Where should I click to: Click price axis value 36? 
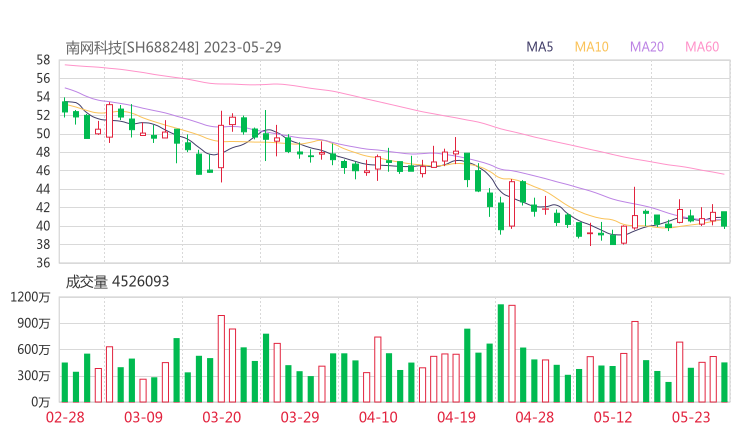tap(43, 263)
